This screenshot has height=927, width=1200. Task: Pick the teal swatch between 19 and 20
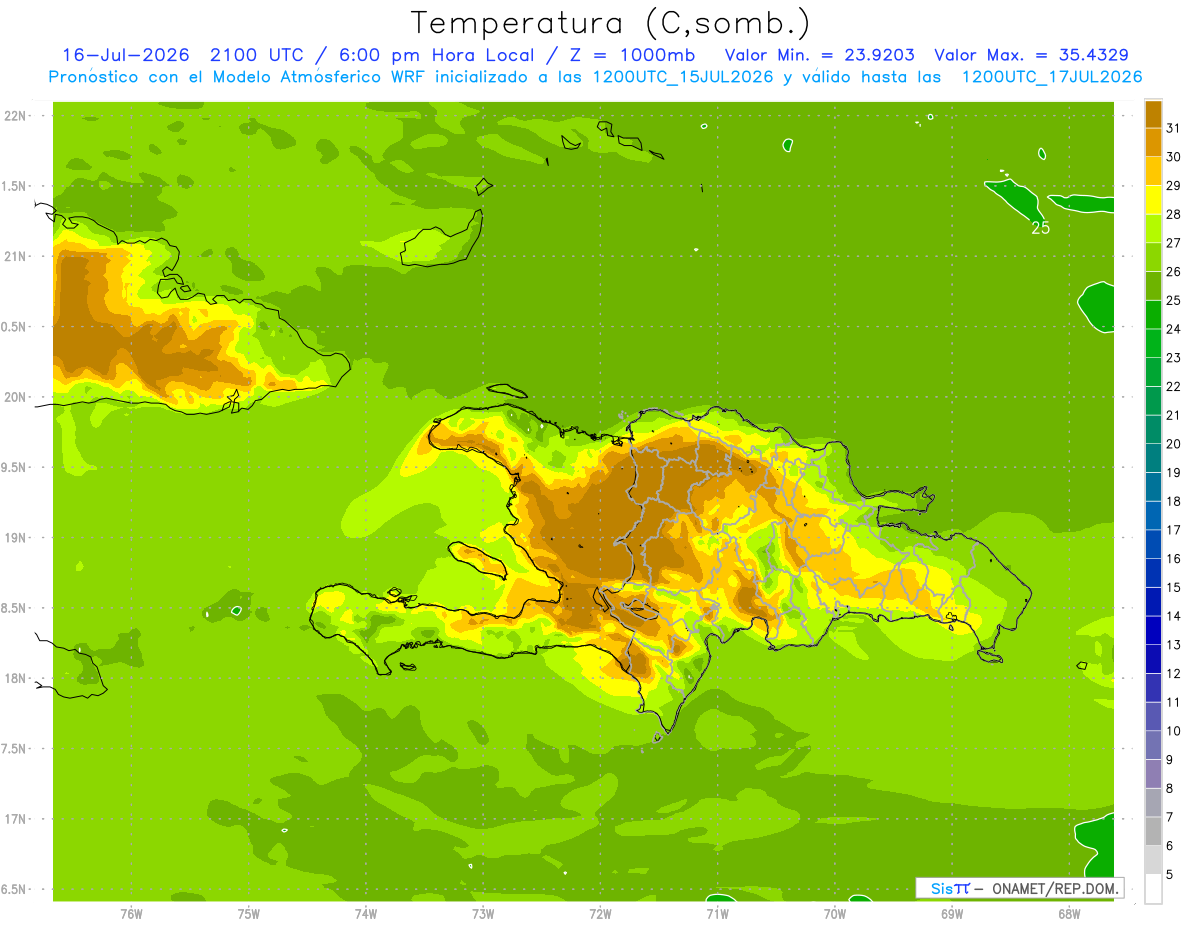[x=1153, y=458]
